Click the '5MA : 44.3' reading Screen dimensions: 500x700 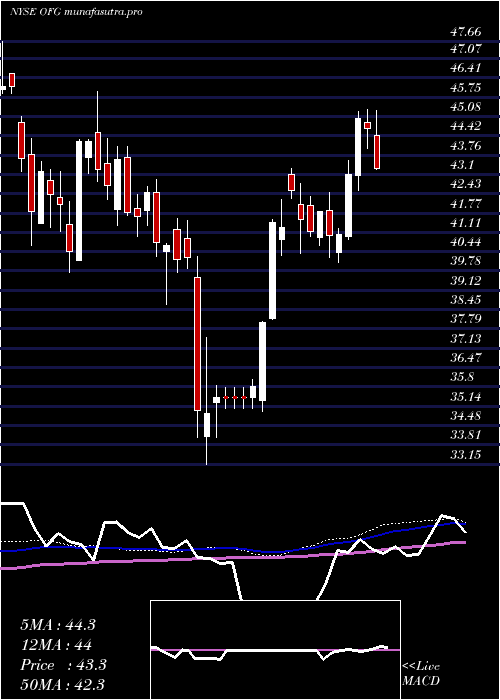pyautogui.click(x=58, y=625)
